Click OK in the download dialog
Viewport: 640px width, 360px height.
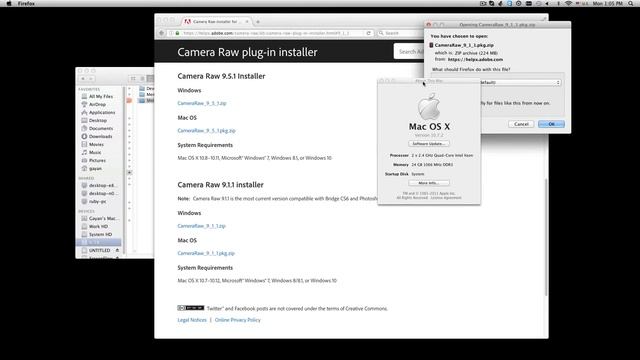[x=551, y=124]
